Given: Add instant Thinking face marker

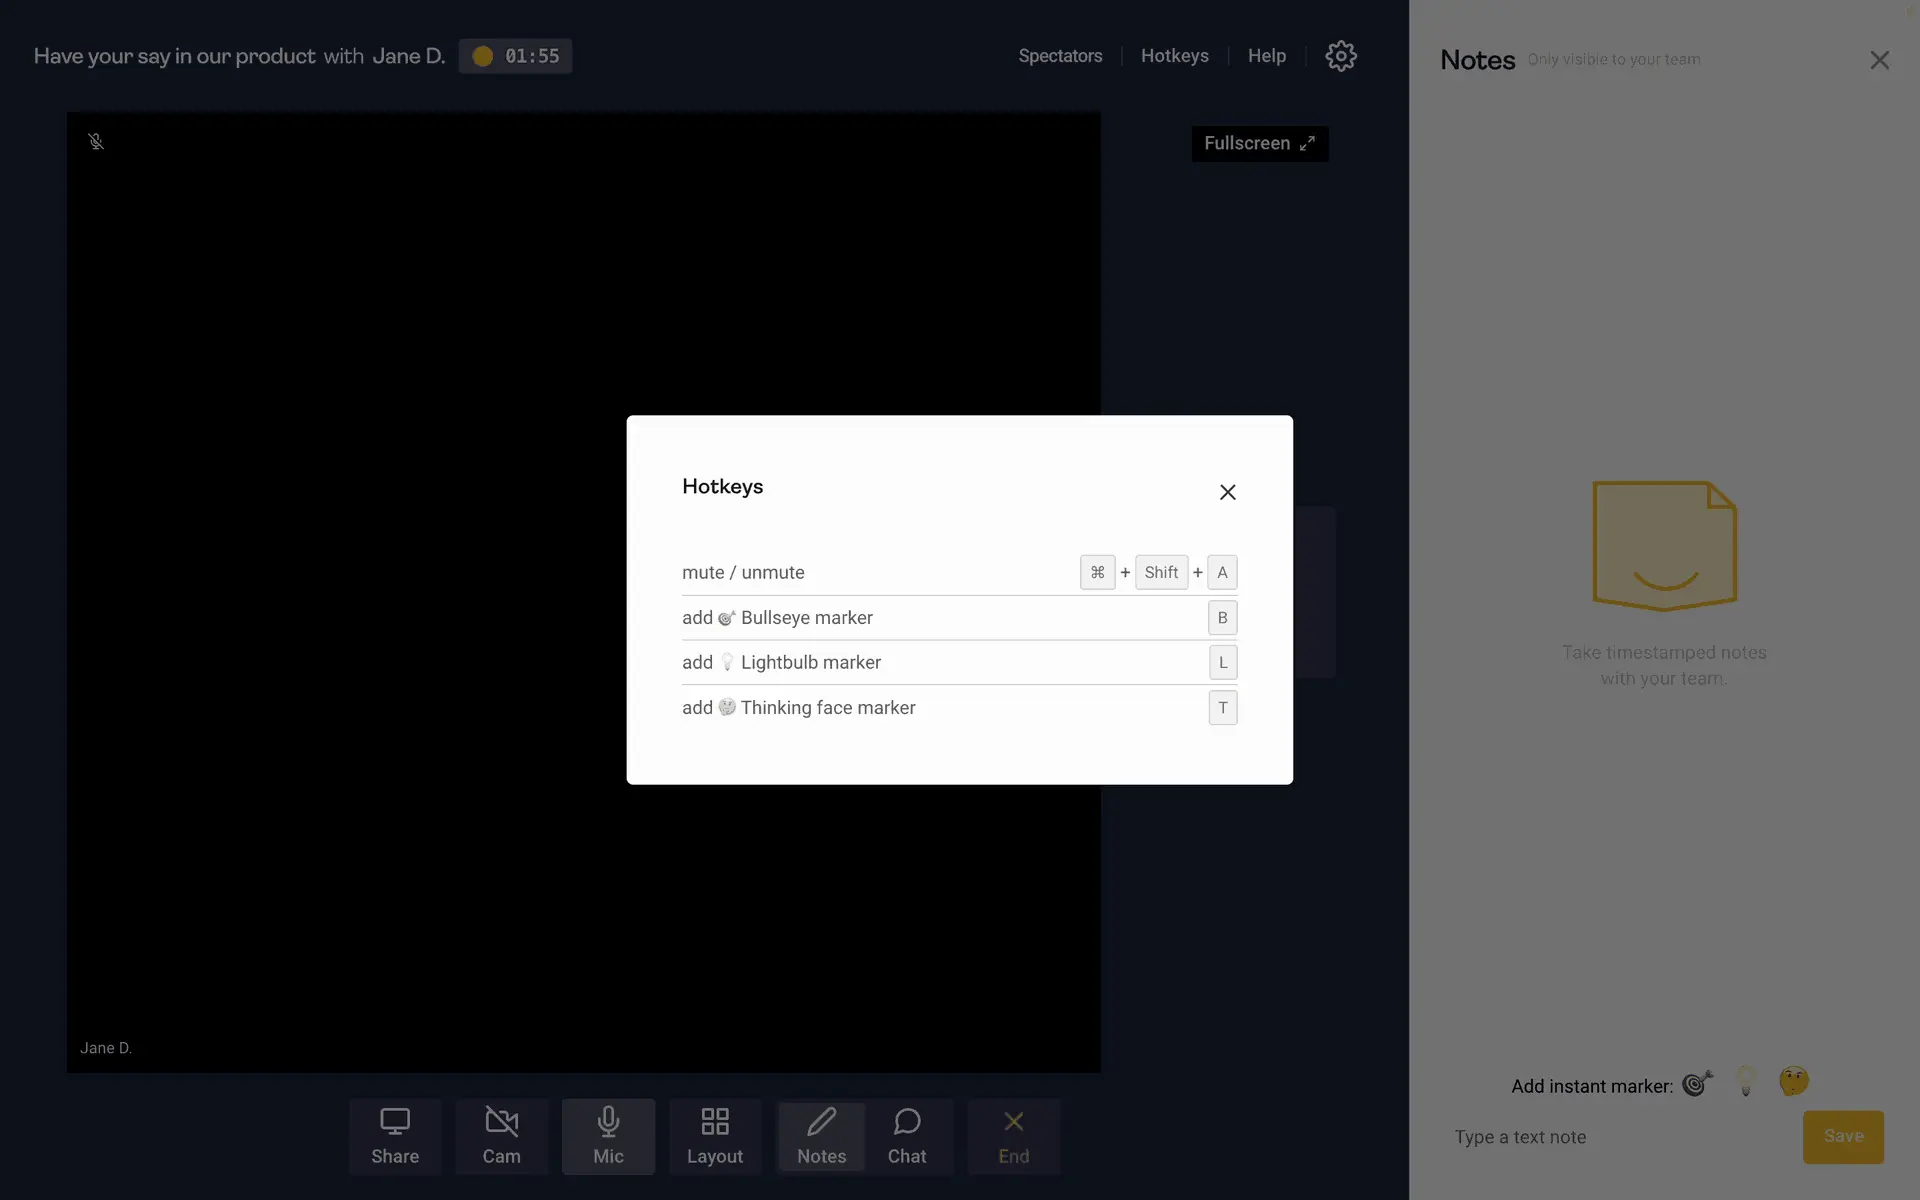Looking at the screenshot, I should click(1794, 1081).
